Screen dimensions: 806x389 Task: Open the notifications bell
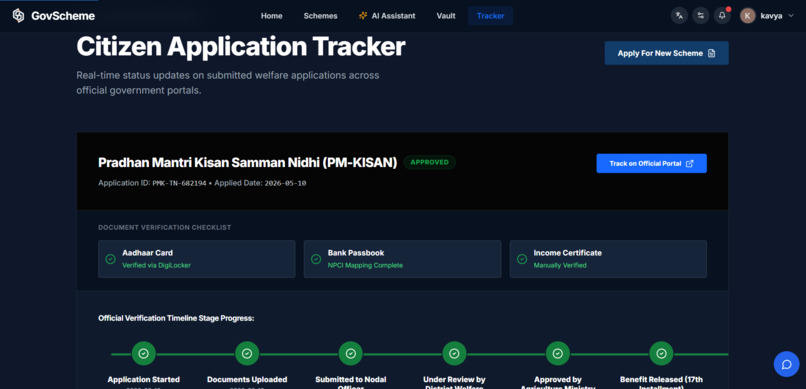[x=722, y=15]
